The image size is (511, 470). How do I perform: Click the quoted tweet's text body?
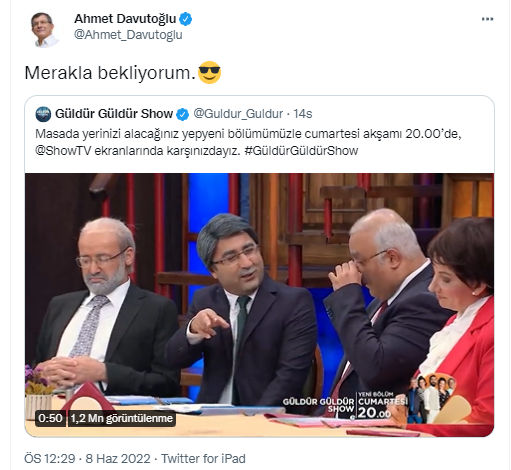pos(248,142)
